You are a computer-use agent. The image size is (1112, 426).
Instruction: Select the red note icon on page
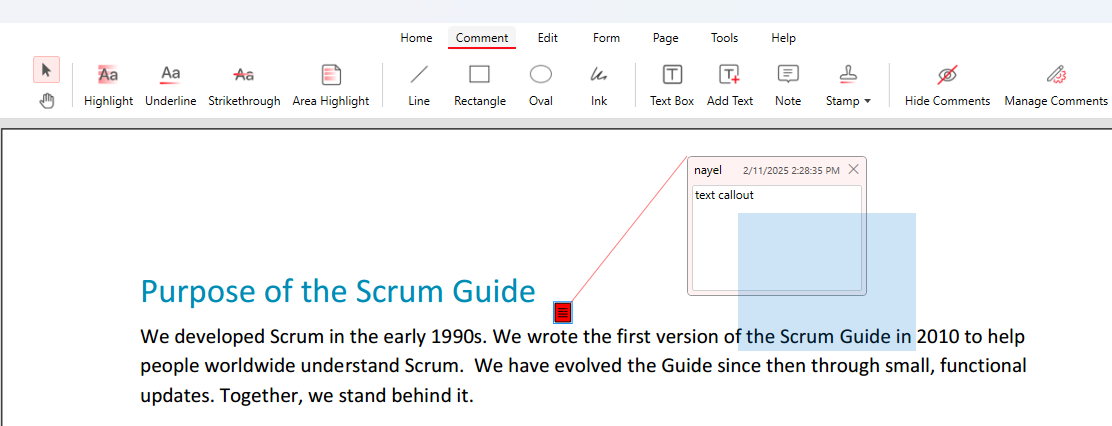click(x=563, y=312)
